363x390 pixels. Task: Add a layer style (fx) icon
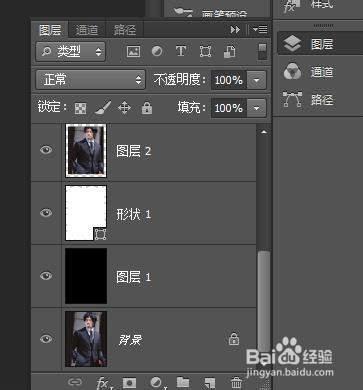coord(104,383)
